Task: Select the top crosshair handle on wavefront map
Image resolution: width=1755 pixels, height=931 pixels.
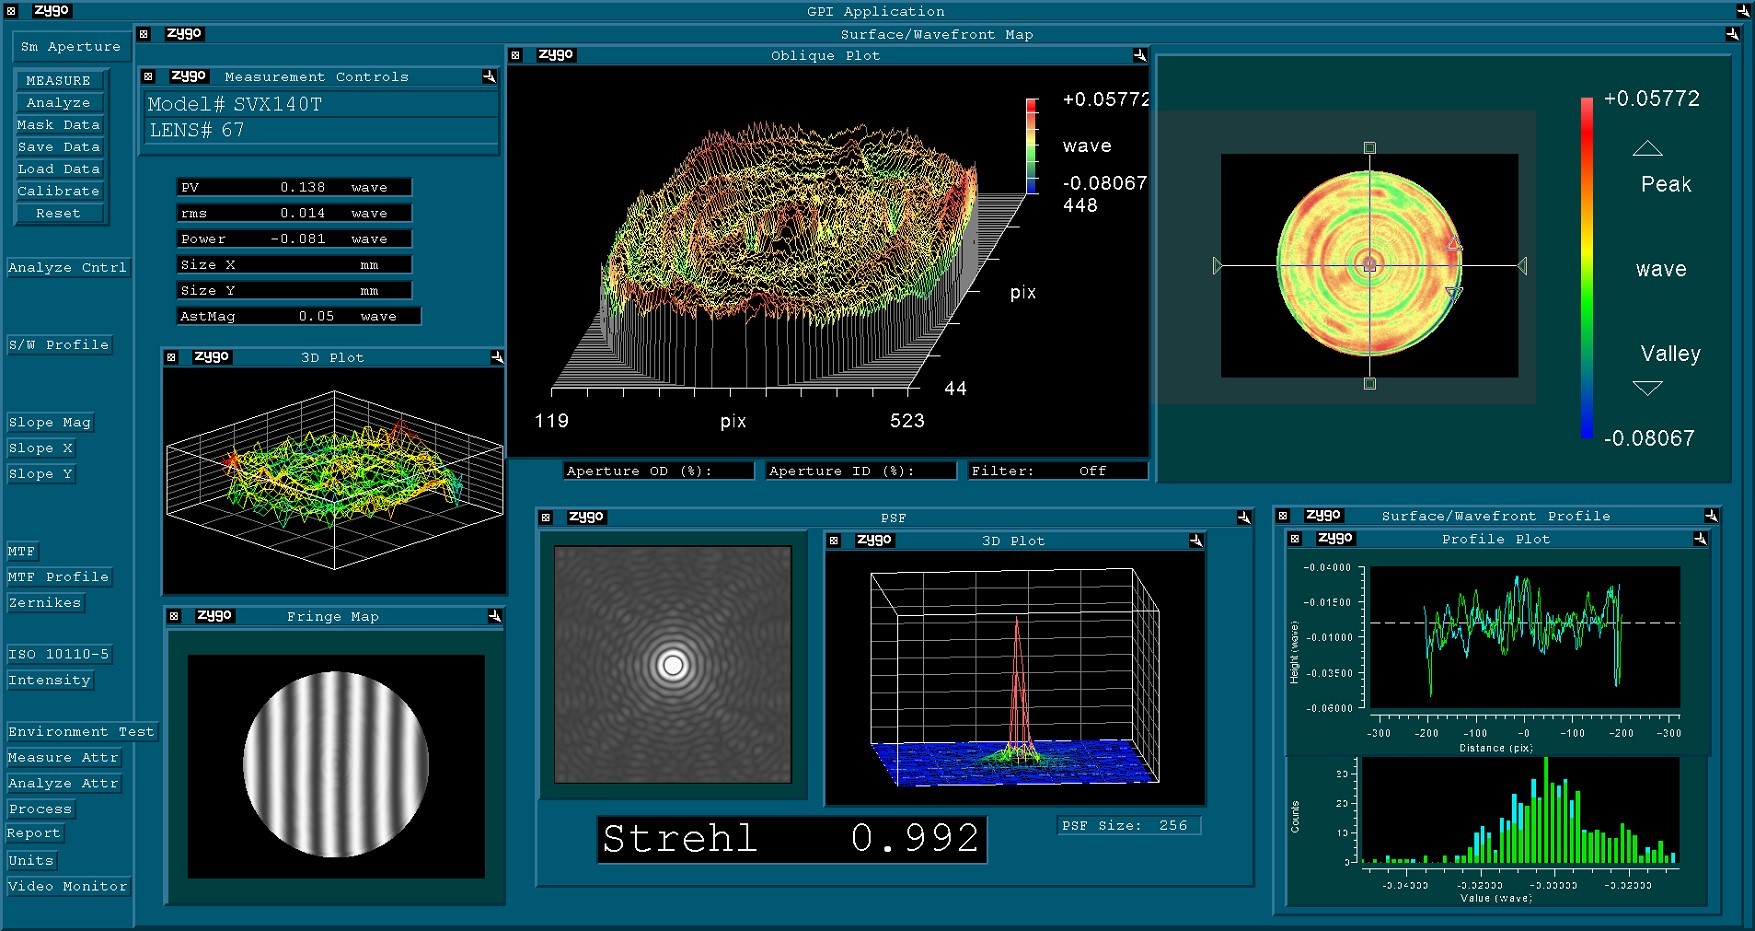Action: (1370, 148)
